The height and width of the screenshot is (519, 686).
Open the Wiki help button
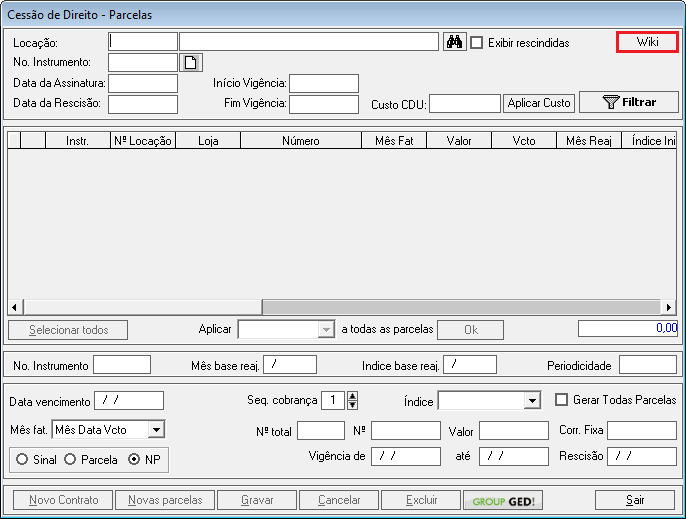pos(648,42)
